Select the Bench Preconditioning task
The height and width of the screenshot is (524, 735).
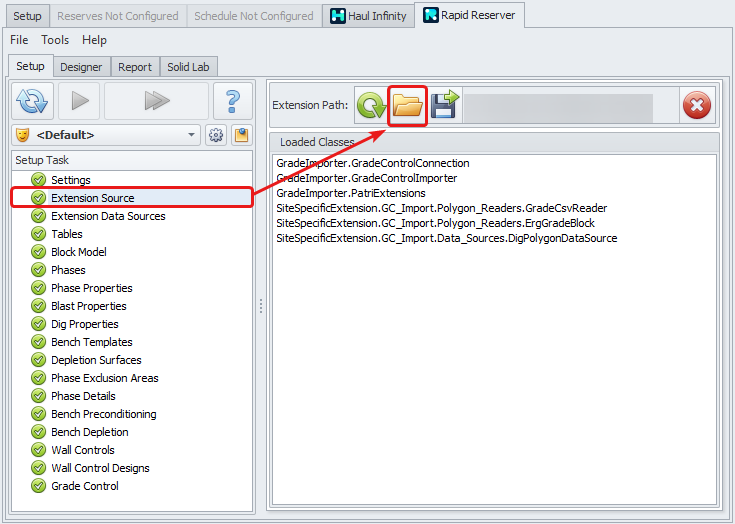[x=104, y=414]
